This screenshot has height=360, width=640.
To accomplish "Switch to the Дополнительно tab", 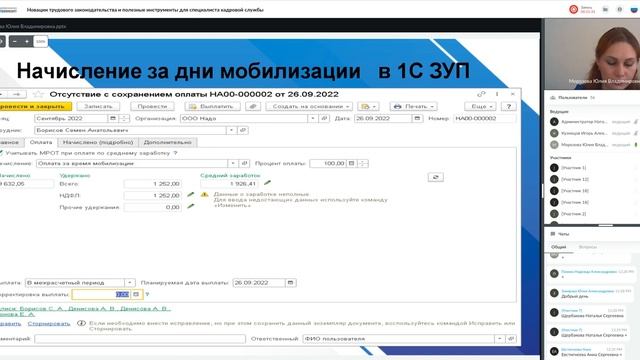I will (168, 142).
